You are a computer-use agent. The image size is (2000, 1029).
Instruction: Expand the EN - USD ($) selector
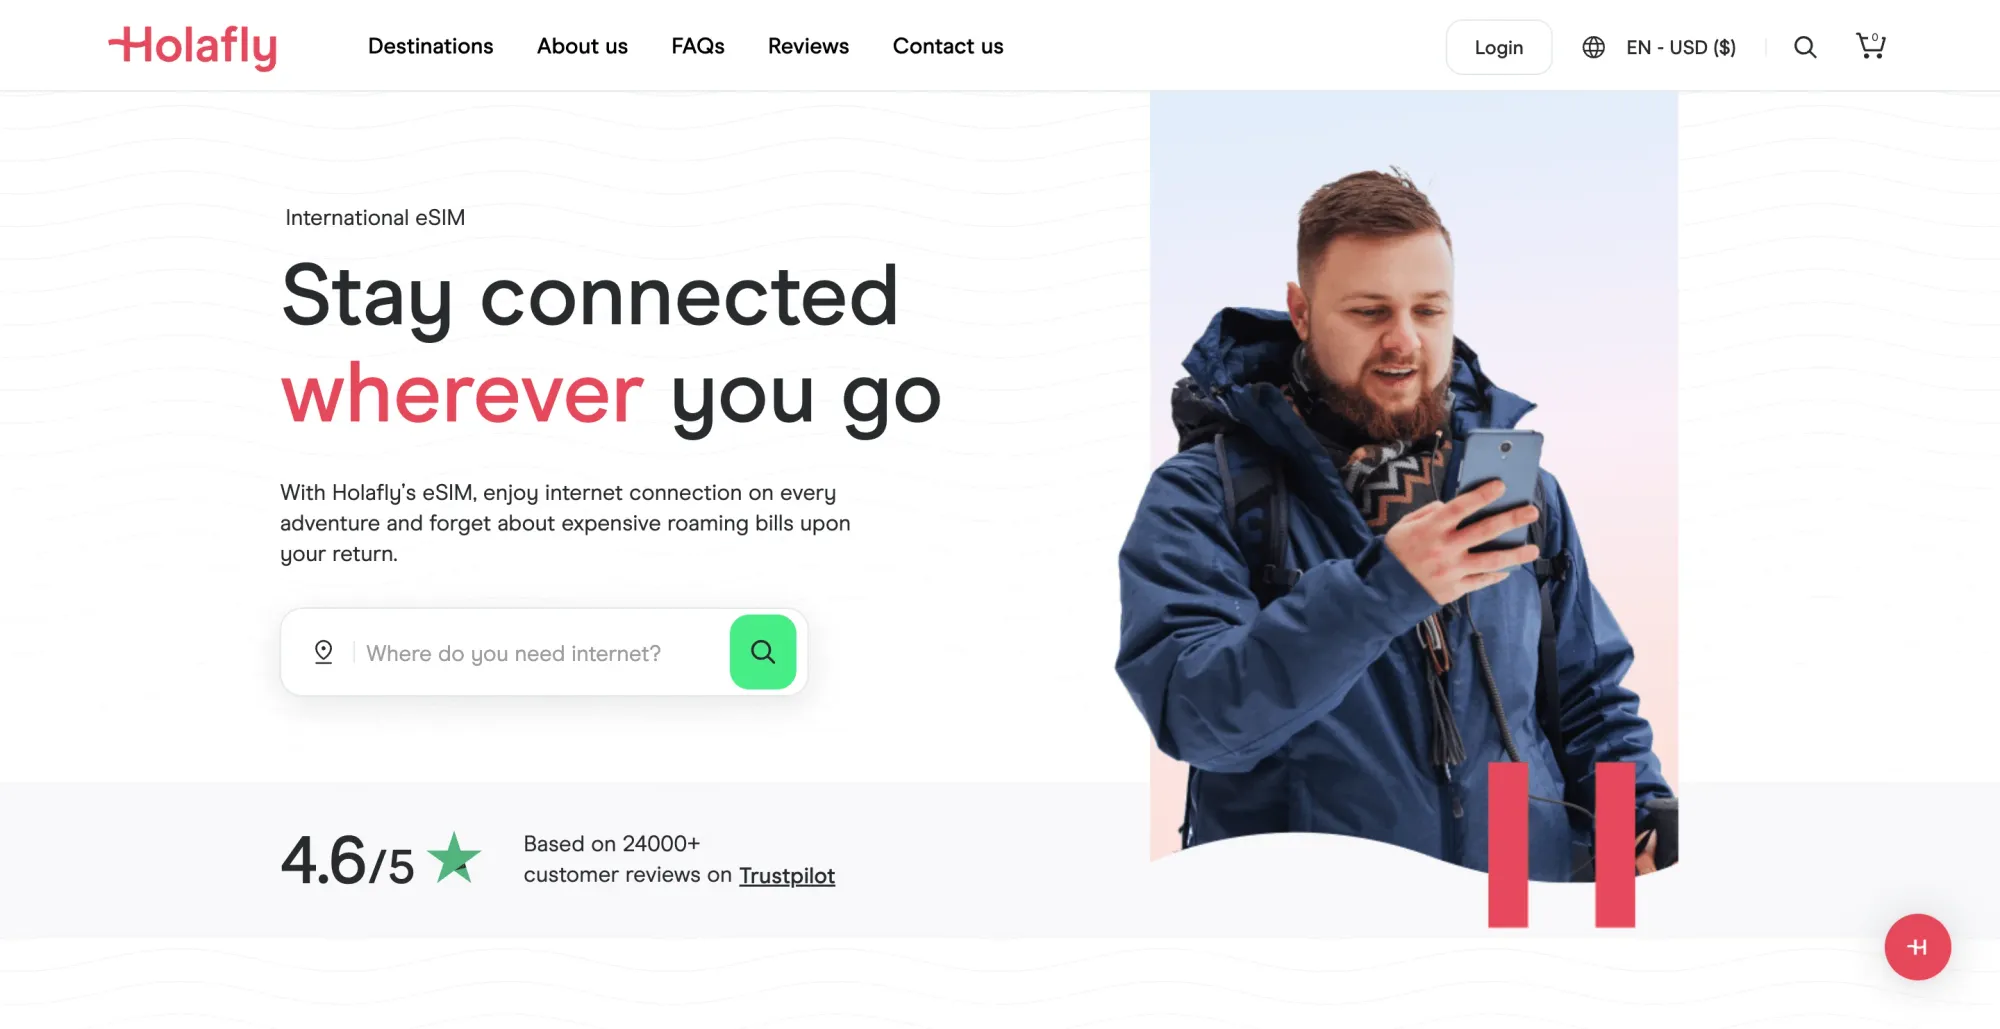pos(1680,47)
